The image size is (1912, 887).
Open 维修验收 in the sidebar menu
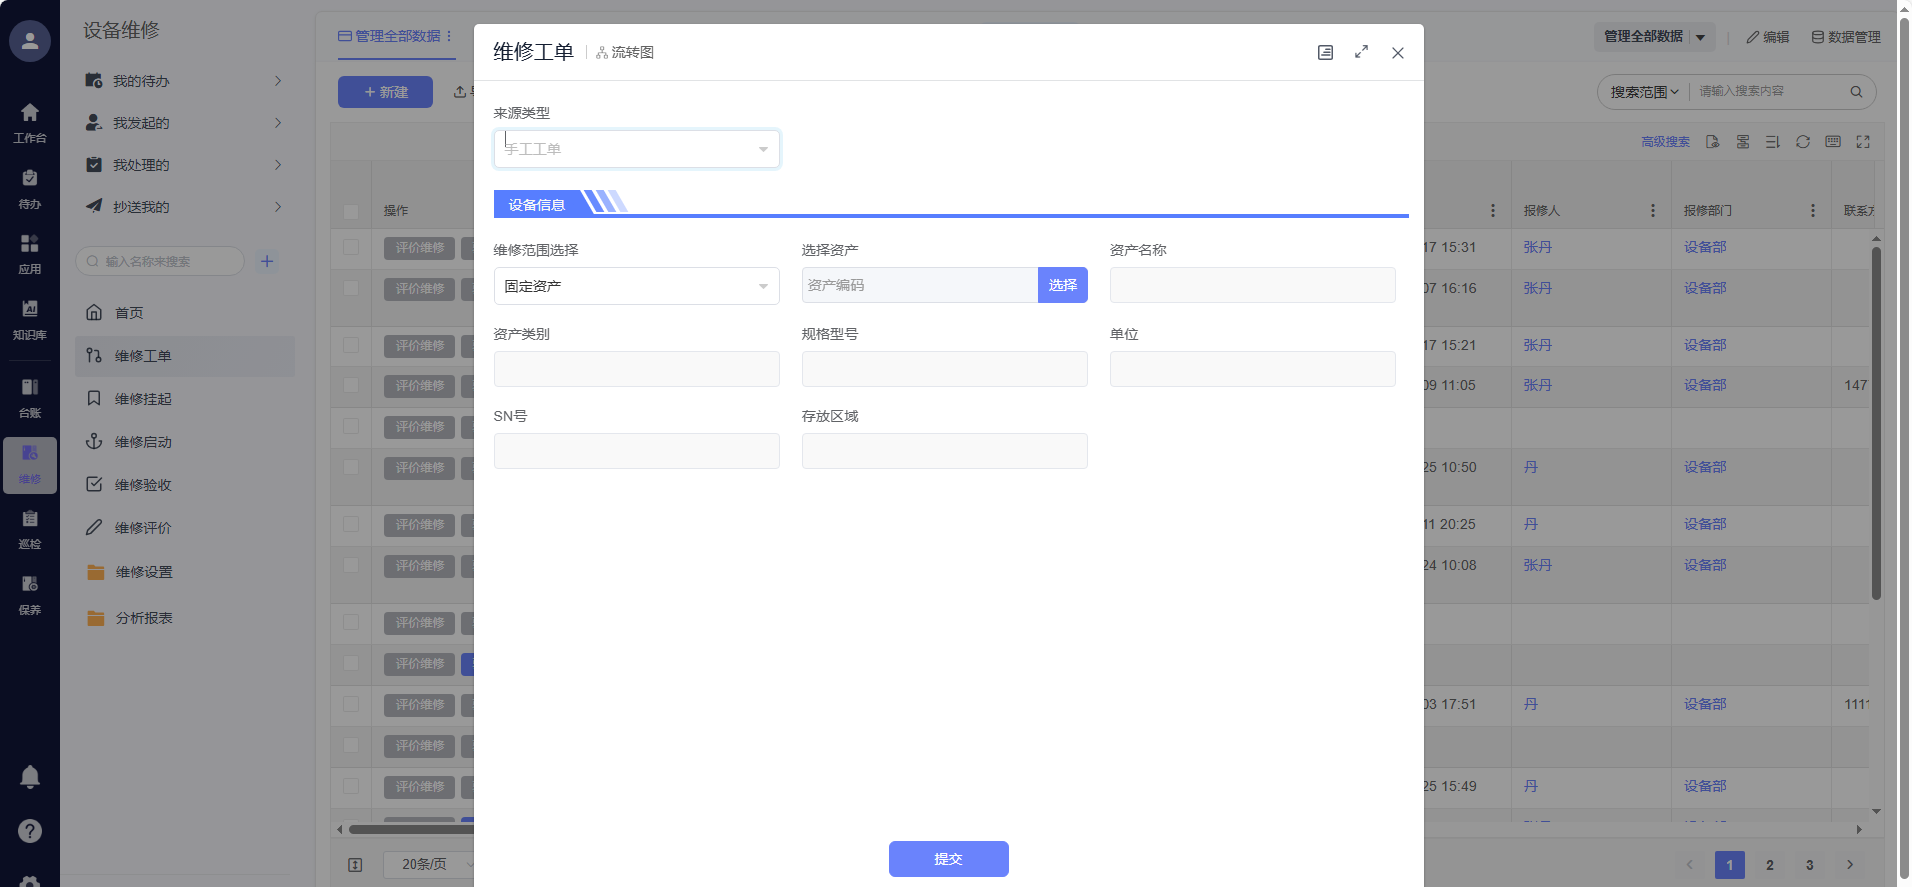[x=143, y=485]
